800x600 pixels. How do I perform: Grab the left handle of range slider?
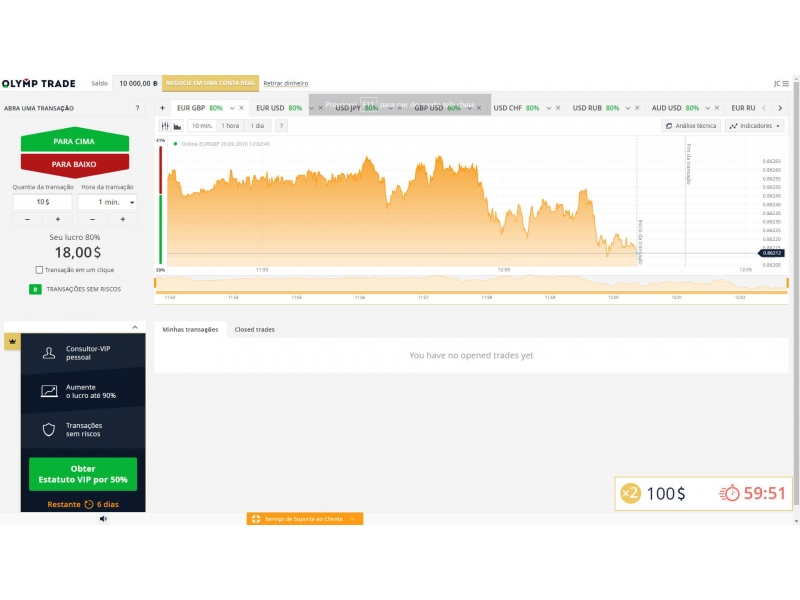point(155,283)
